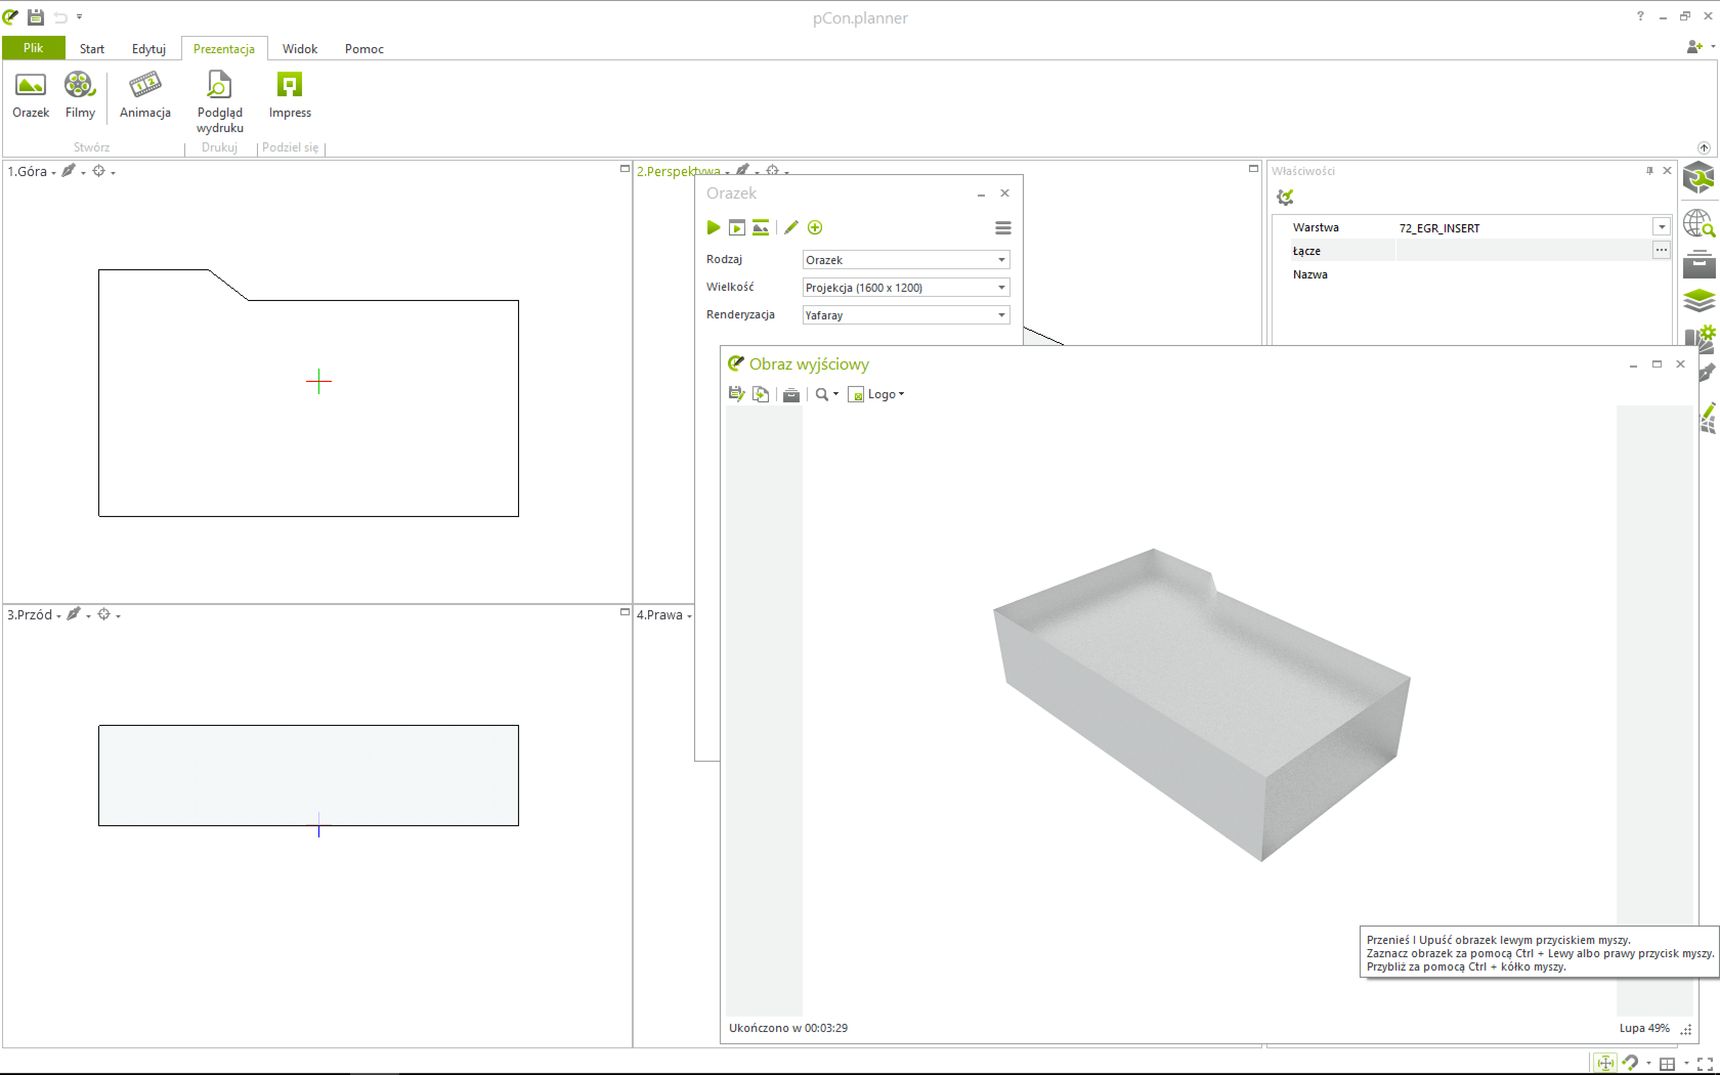
Task: Launch the Impress sharing tool
Action: point(290,95)
